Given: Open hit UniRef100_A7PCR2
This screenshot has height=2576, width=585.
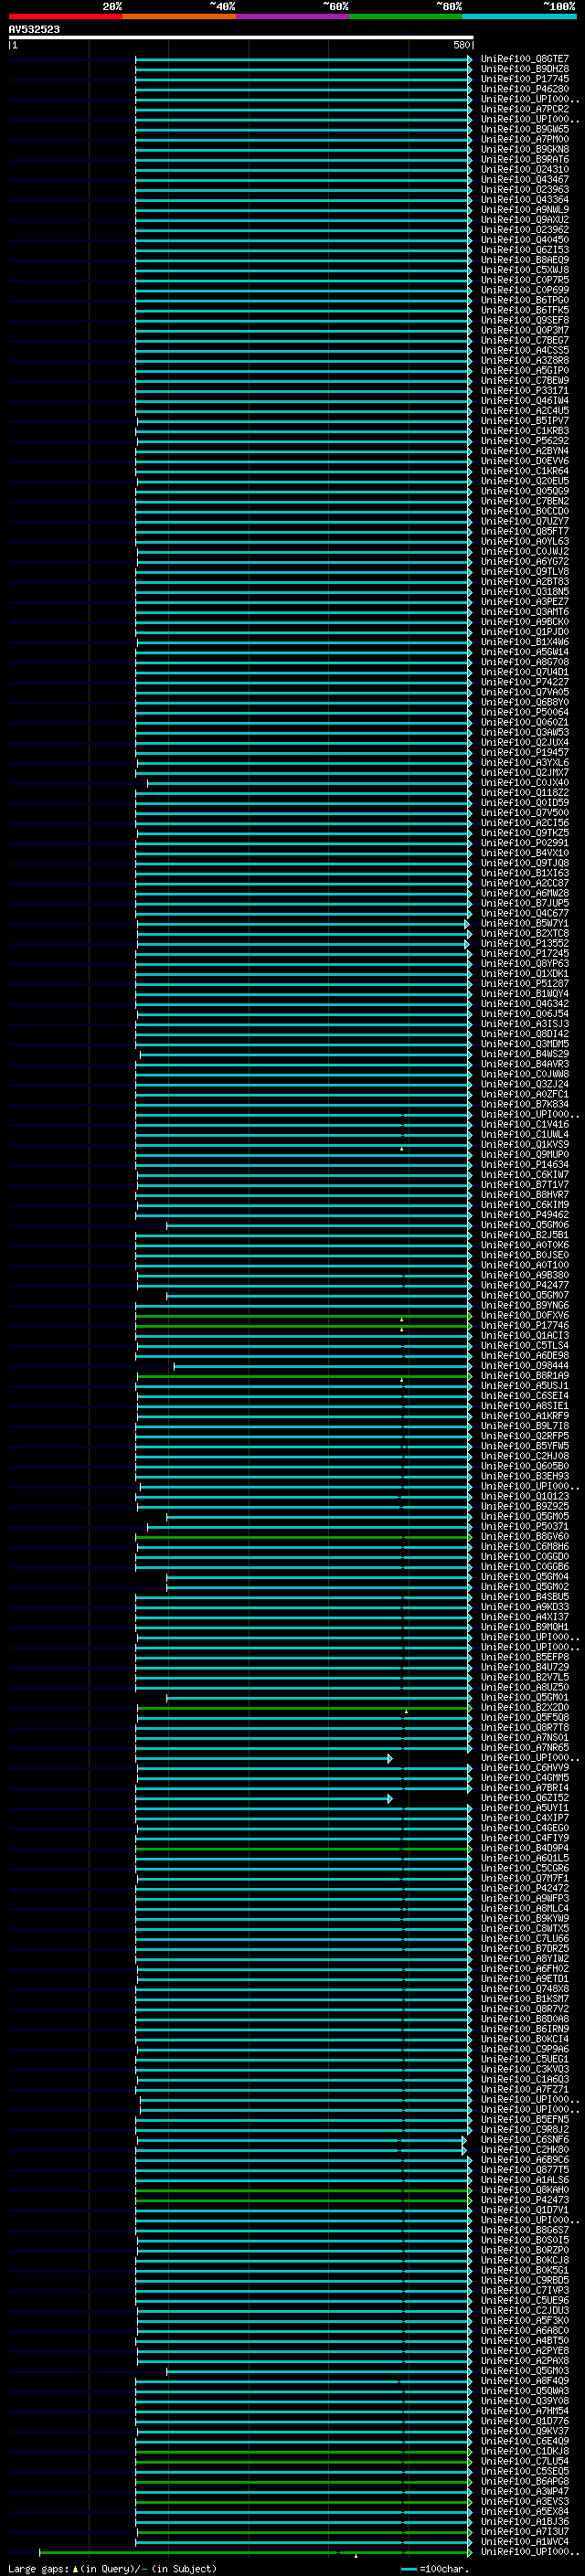Looking at the screenshot, I should [x=525, y=109].
